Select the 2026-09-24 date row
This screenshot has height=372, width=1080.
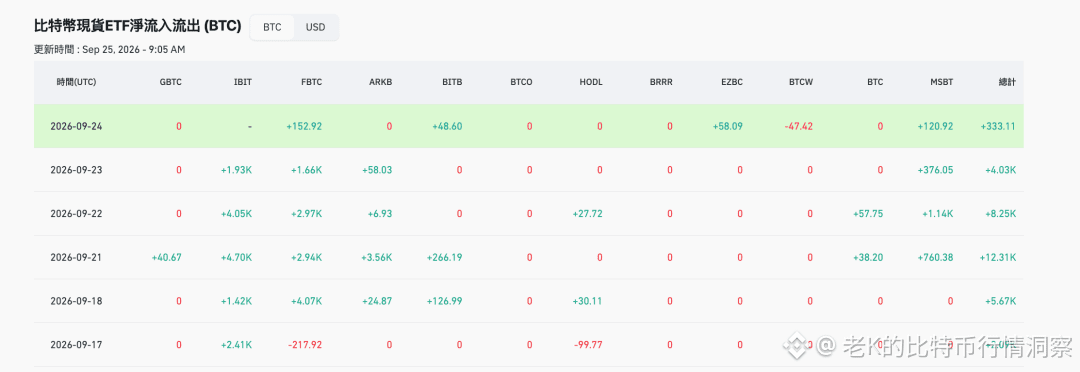point(528,126)
